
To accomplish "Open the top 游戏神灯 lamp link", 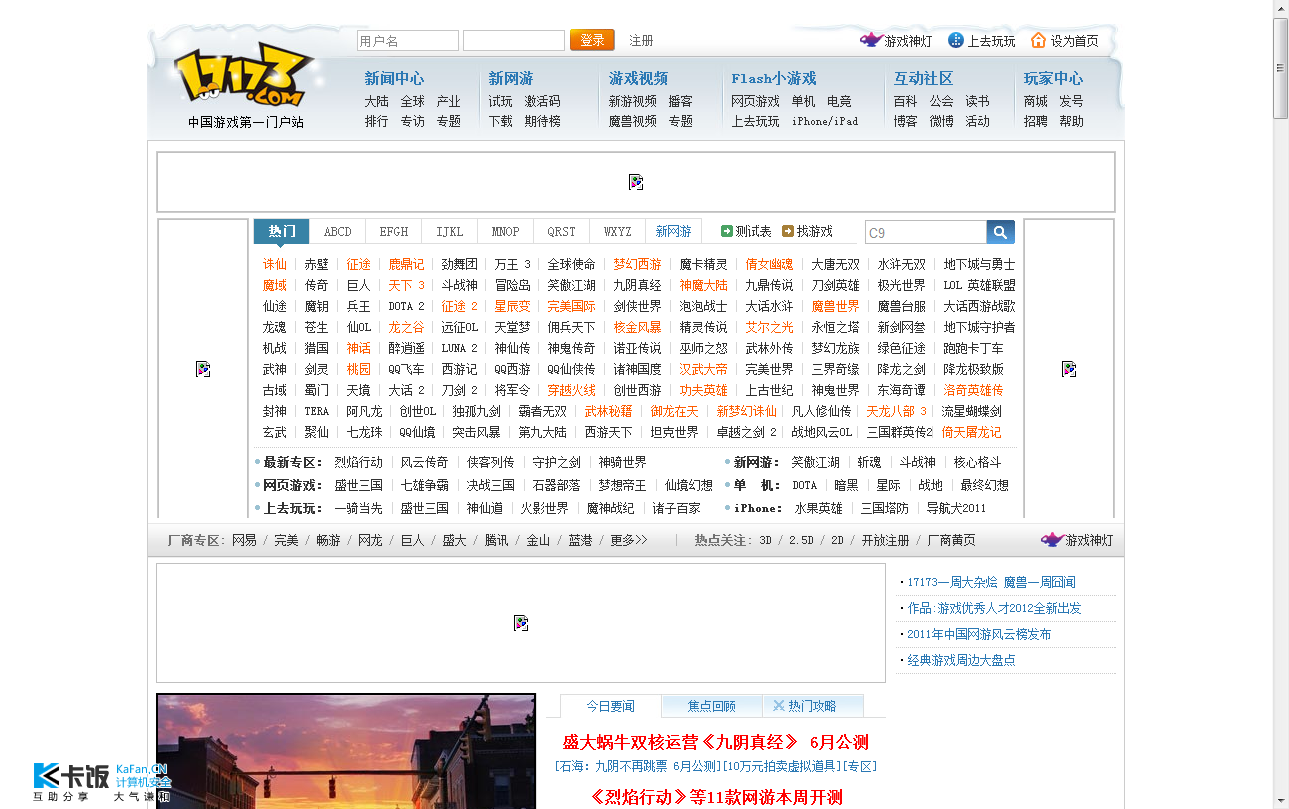I will [x=896, y=41].
